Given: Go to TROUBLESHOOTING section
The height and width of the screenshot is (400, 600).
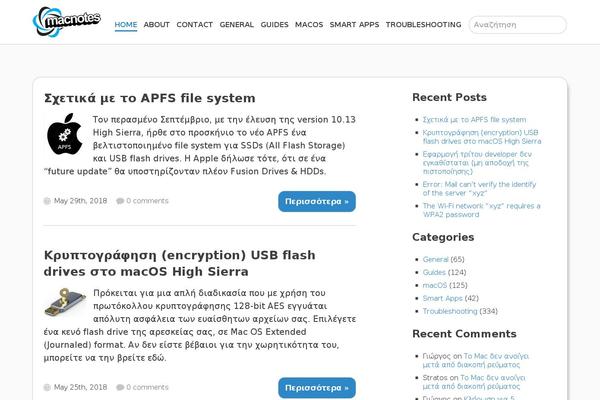Looking at the screenshot, I should tap(424, 24).
